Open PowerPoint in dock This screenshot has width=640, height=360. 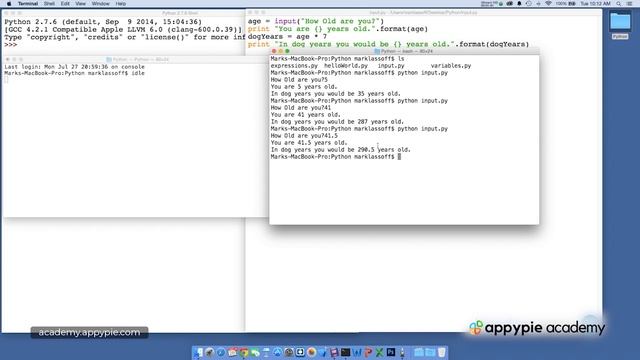pos(368,352)
